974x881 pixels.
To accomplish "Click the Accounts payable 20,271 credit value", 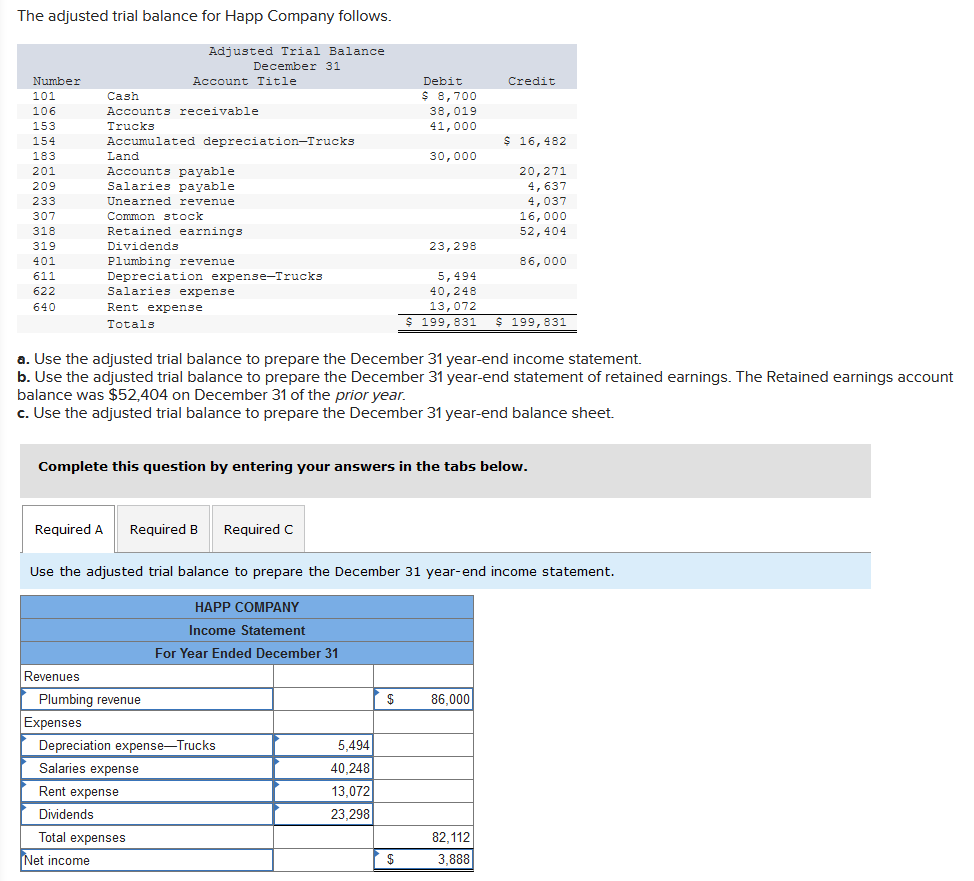I will 543,171.
